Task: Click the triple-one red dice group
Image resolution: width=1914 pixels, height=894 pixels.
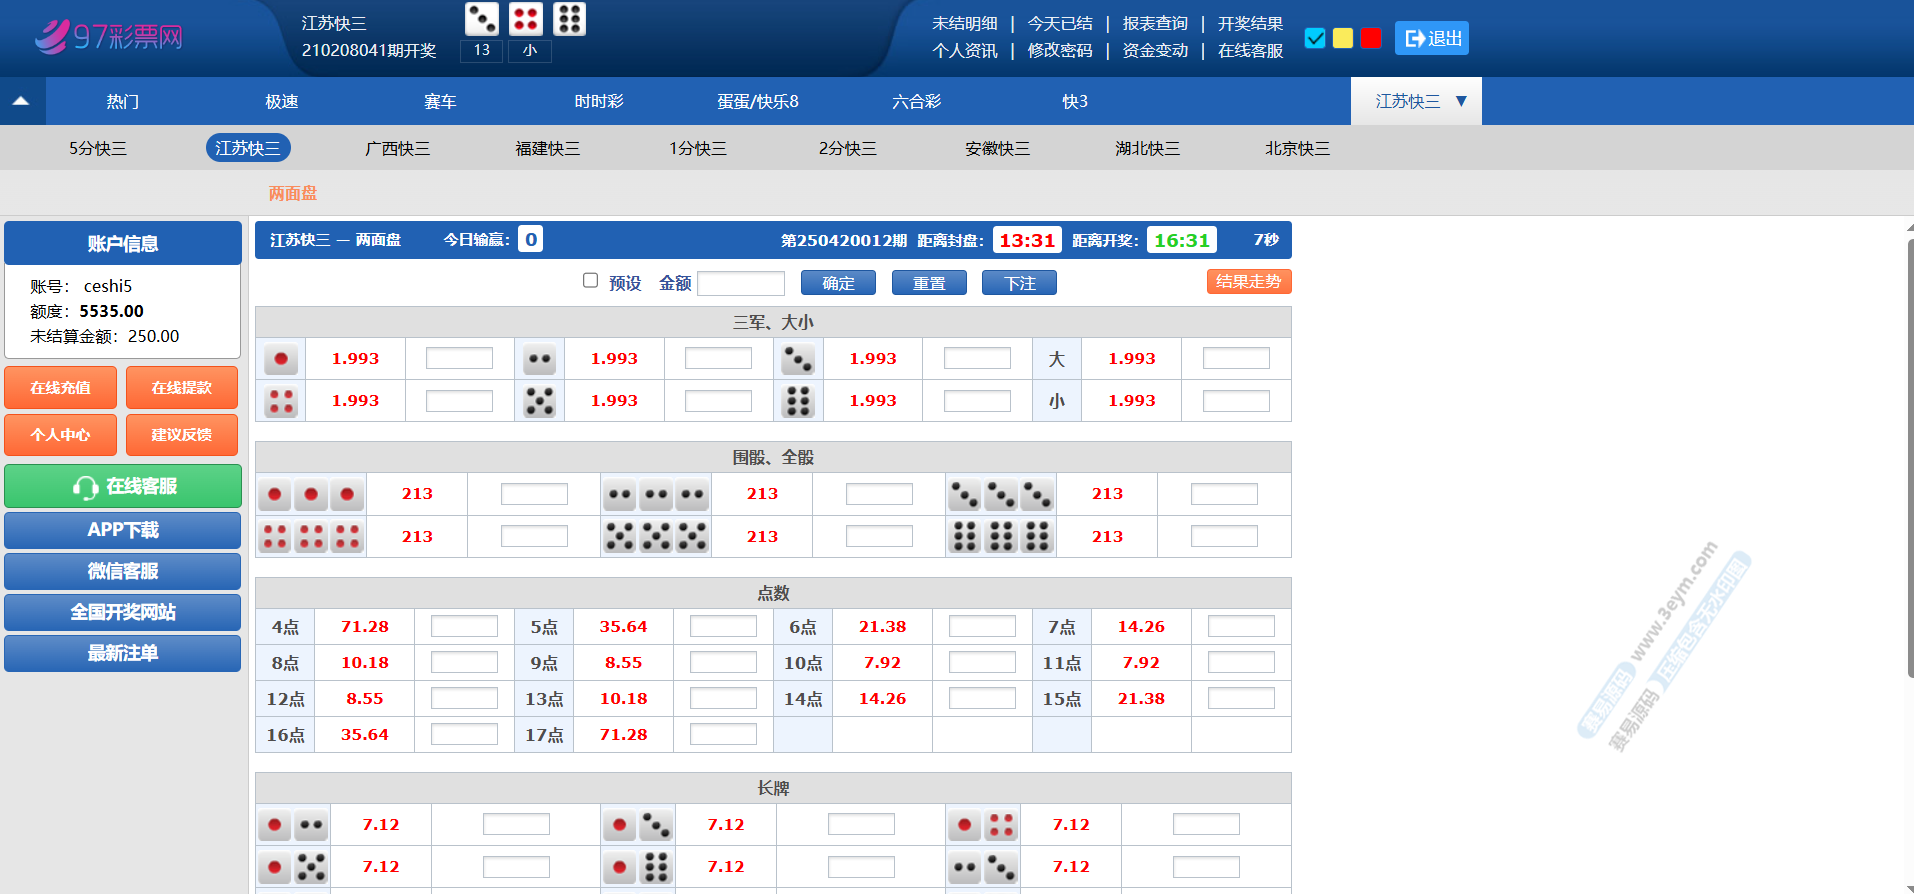Action: [x=311, y=494]
